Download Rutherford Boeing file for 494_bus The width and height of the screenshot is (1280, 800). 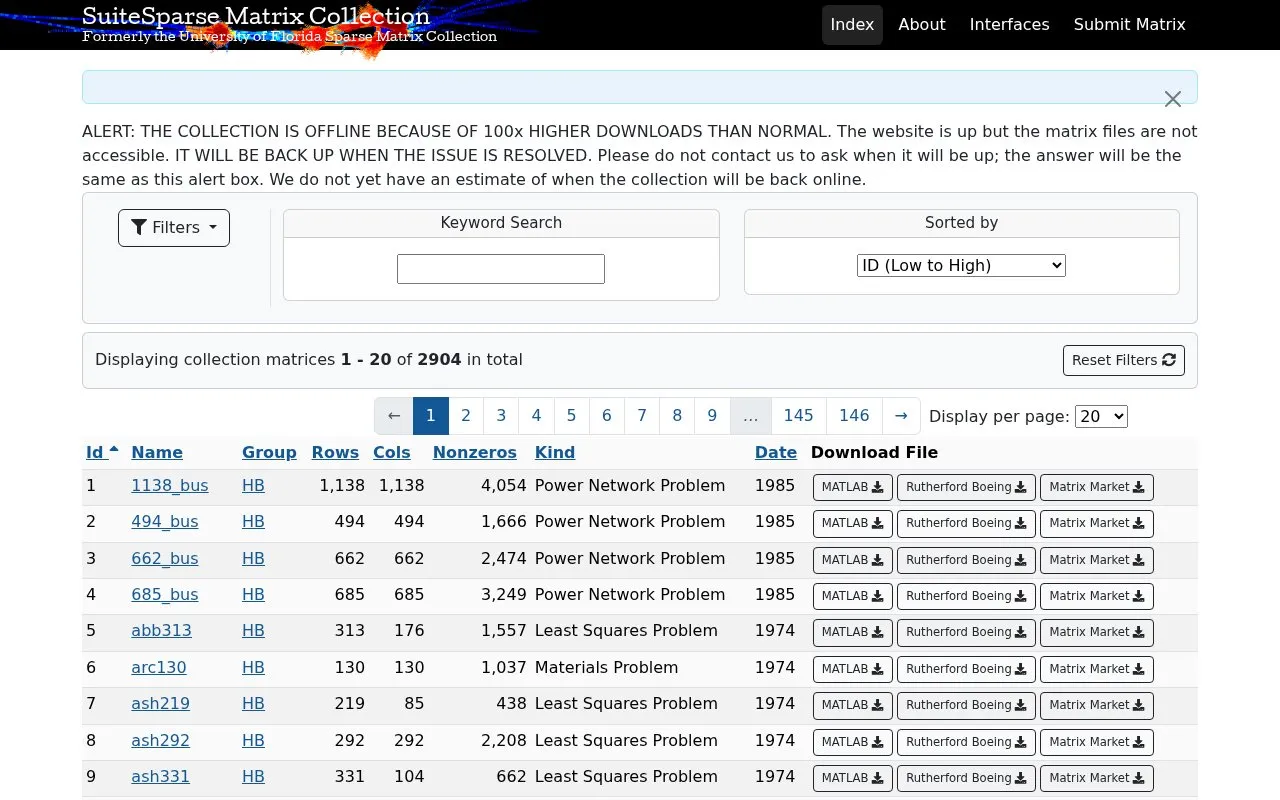pos(966,523)
